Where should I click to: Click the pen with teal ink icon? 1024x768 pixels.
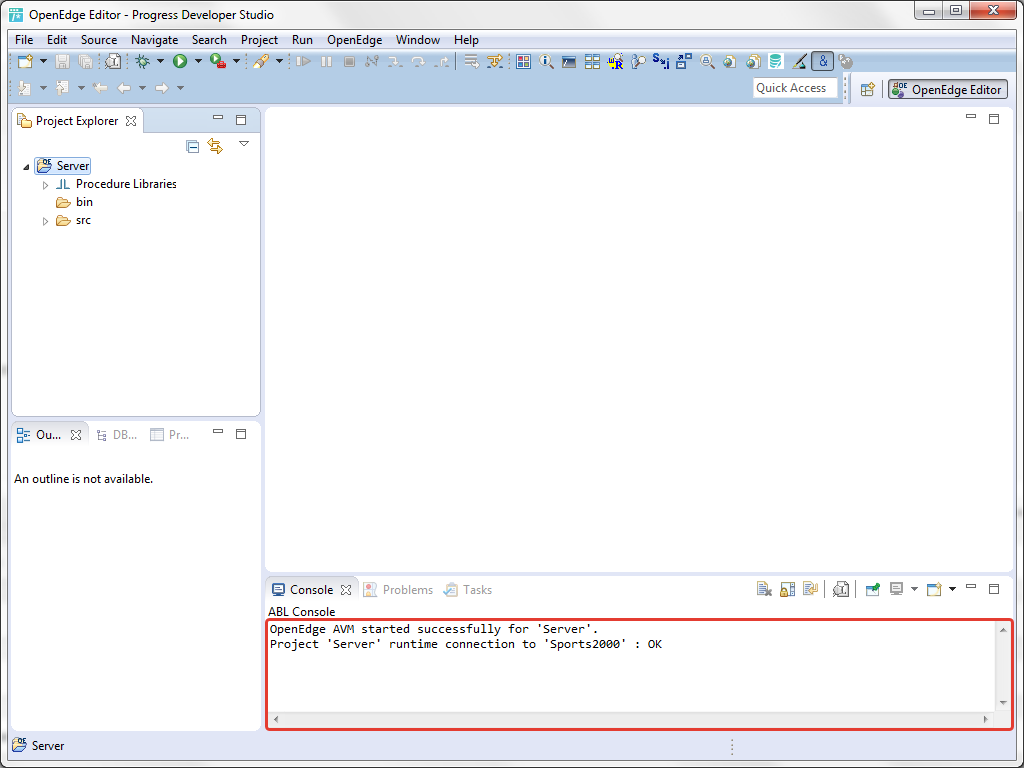point(799,61)
